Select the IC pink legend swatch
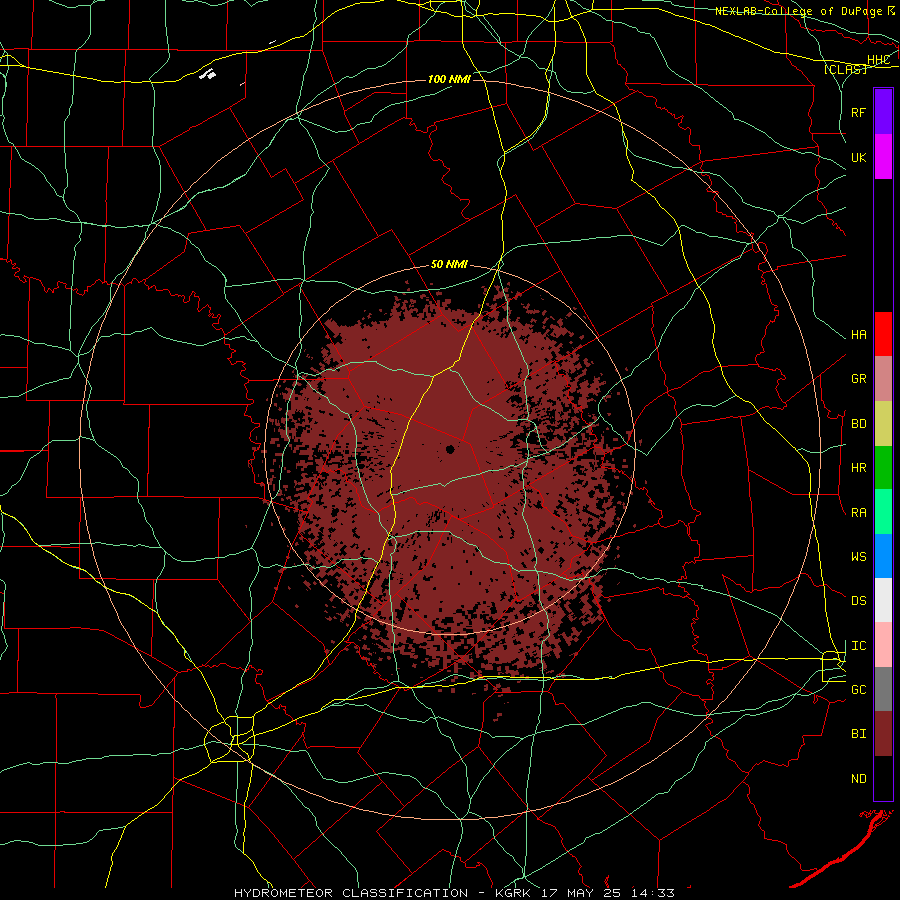900x900 pixels. [x=883, y=645]
